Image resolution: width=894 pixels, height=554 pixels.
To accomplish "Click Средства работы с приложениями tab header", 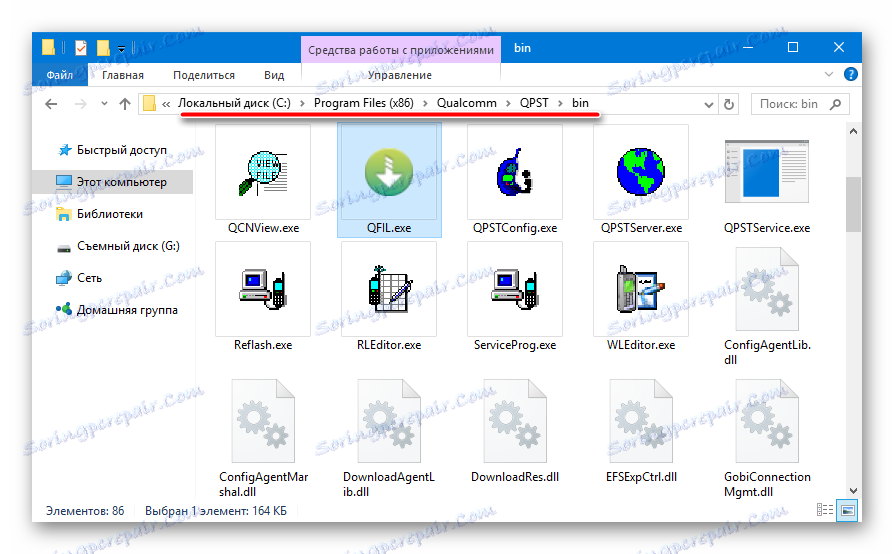I will pyautogui.click(x=401, y=50).
